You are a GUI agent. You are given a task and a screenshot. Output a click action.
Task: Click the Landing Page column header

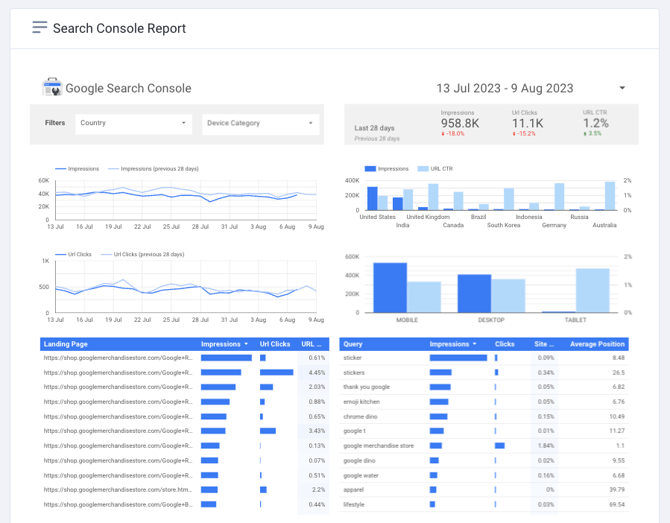tap(65, 344)
